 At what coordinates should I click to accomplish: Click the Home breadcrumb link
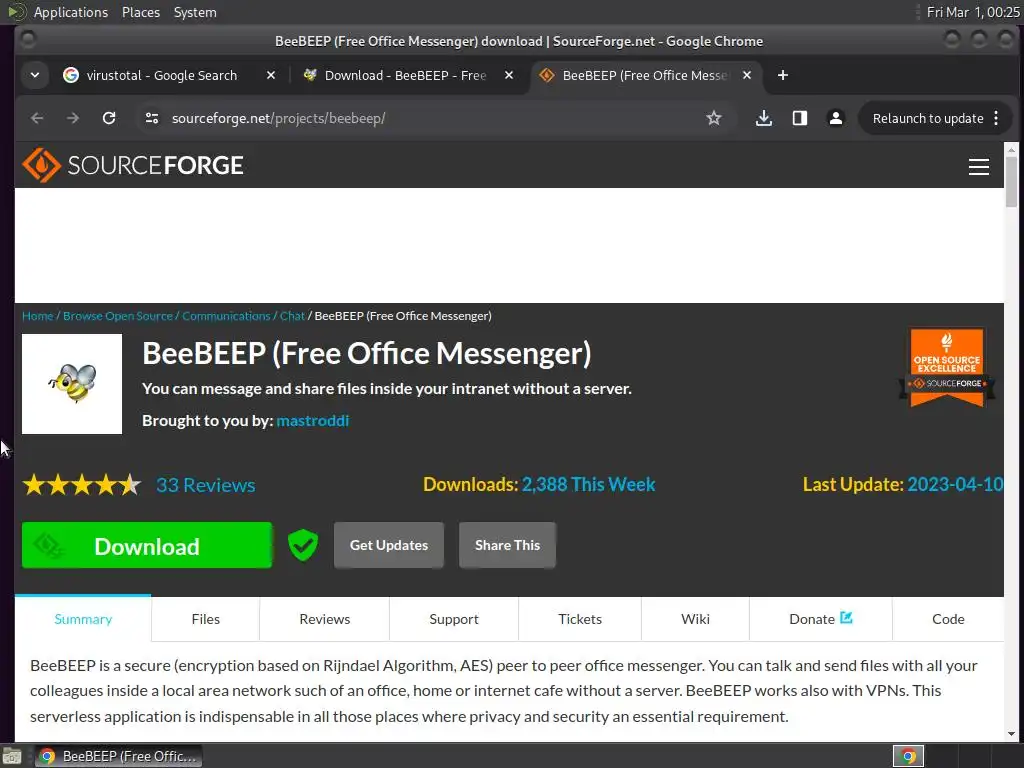37,316
